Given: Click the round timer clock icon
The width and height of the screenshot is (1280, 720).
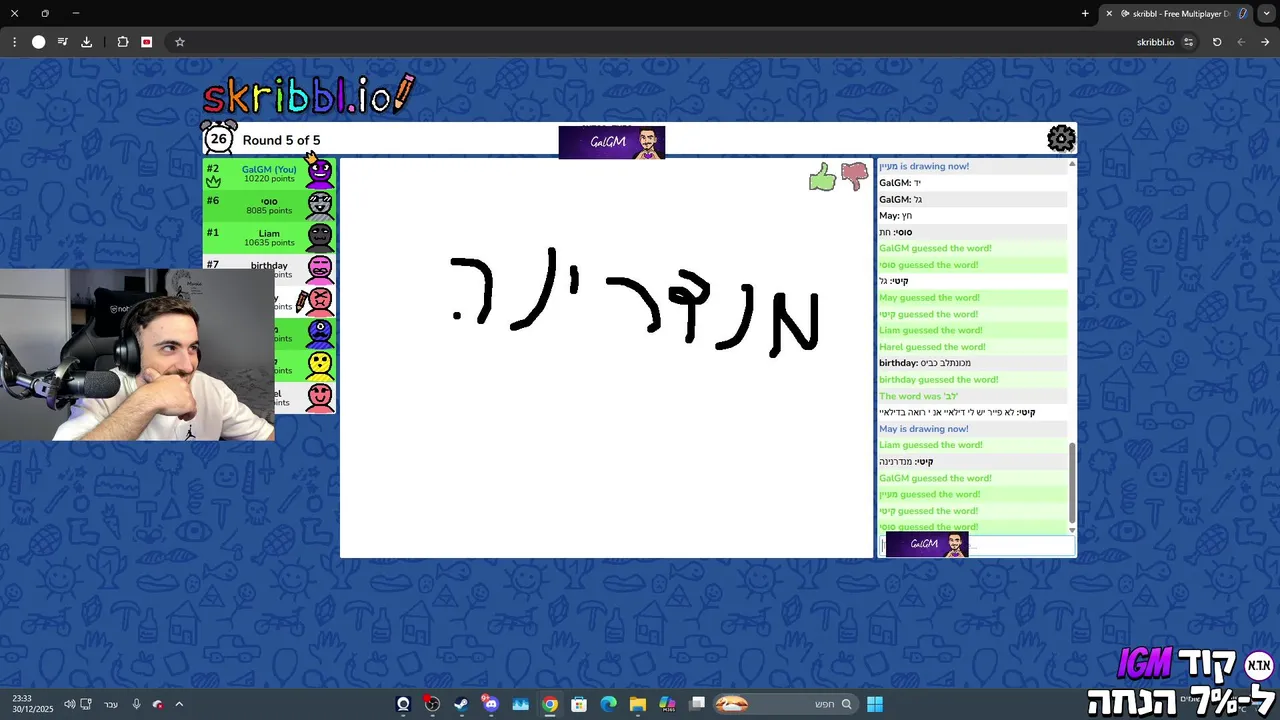Looking at the screenshot, I should point(218,139).
